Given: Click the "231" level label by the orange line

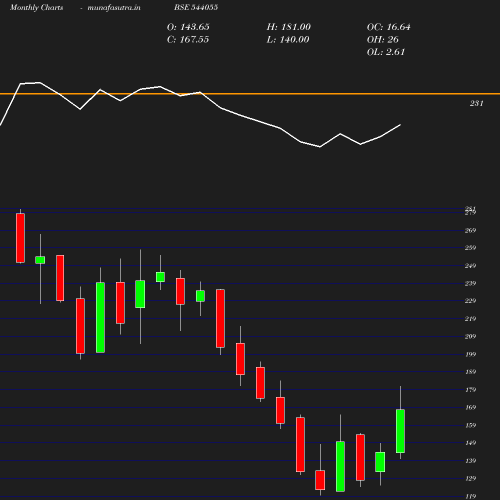Looking at the screenshot, I should click(x=477, y=104).
